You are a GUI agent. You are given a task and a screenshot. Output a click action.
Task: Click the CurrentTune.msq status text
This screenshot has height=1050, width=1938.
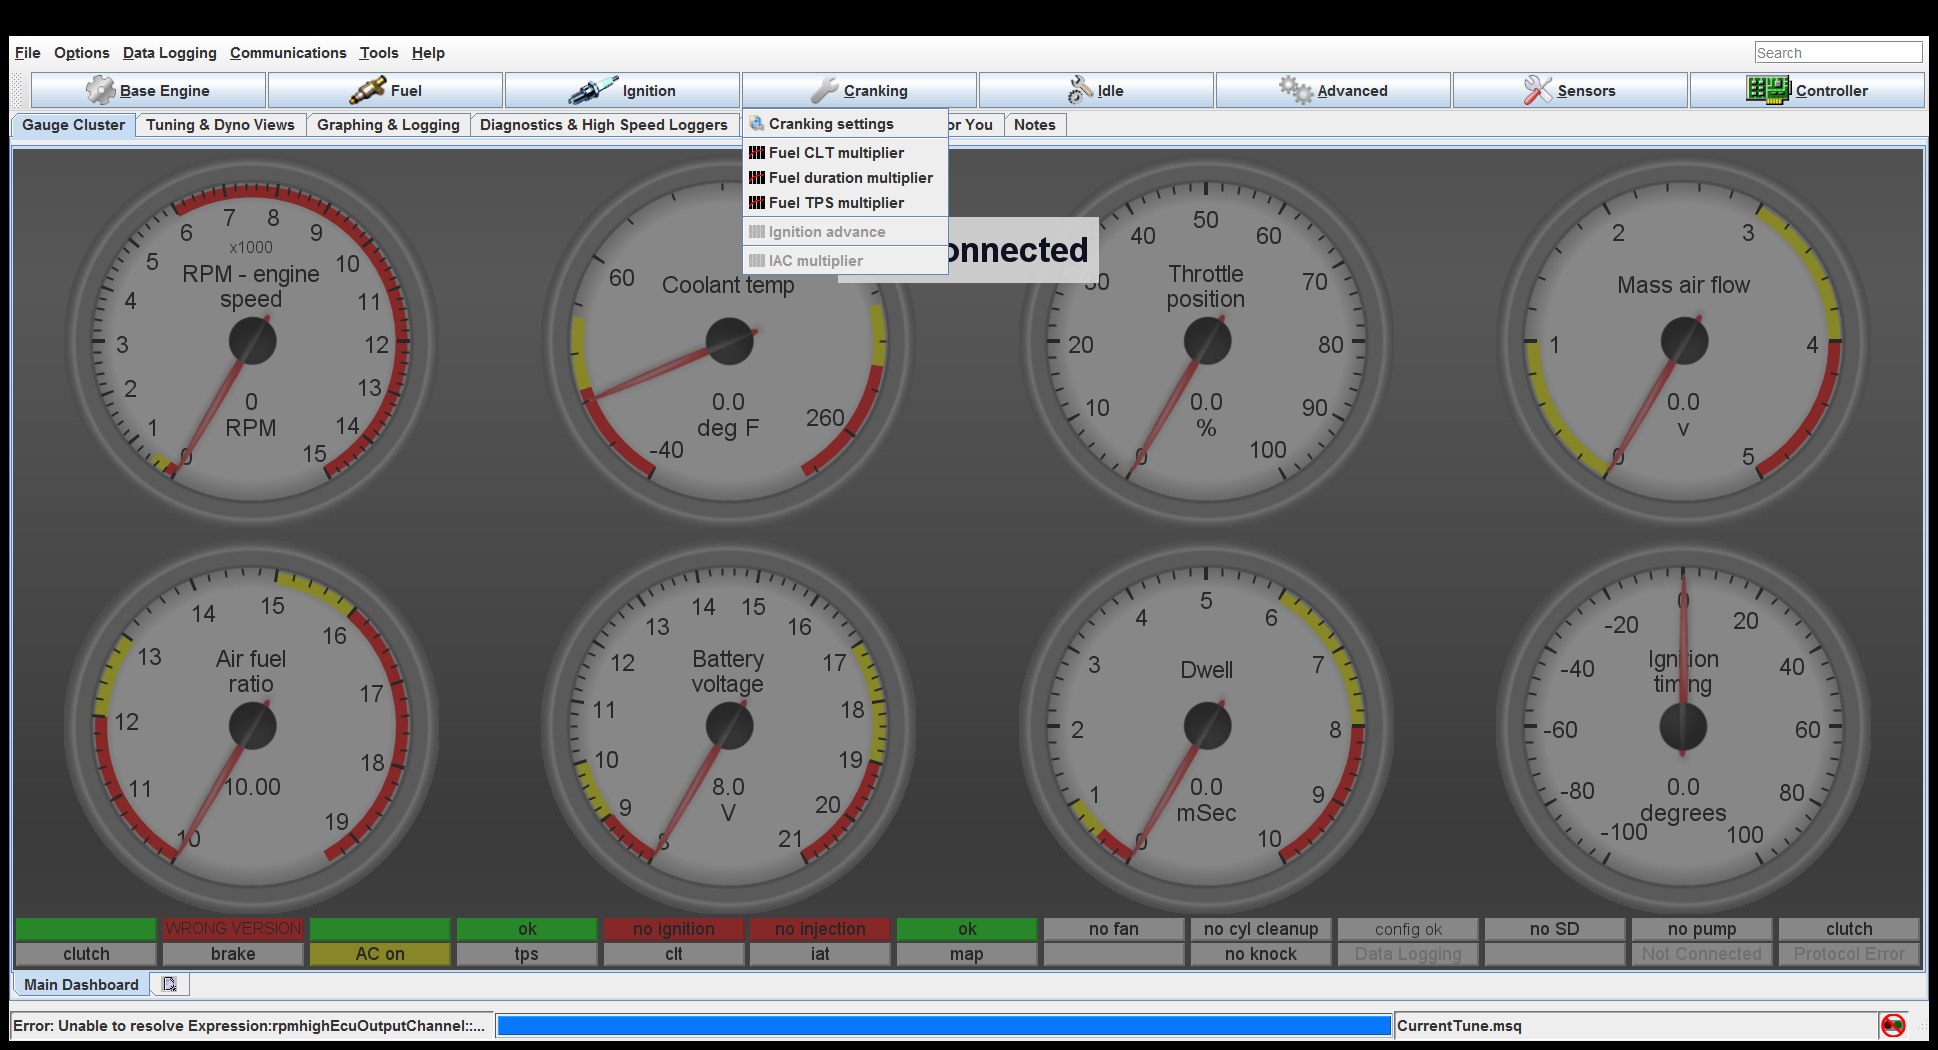tap(1459, 1026)
